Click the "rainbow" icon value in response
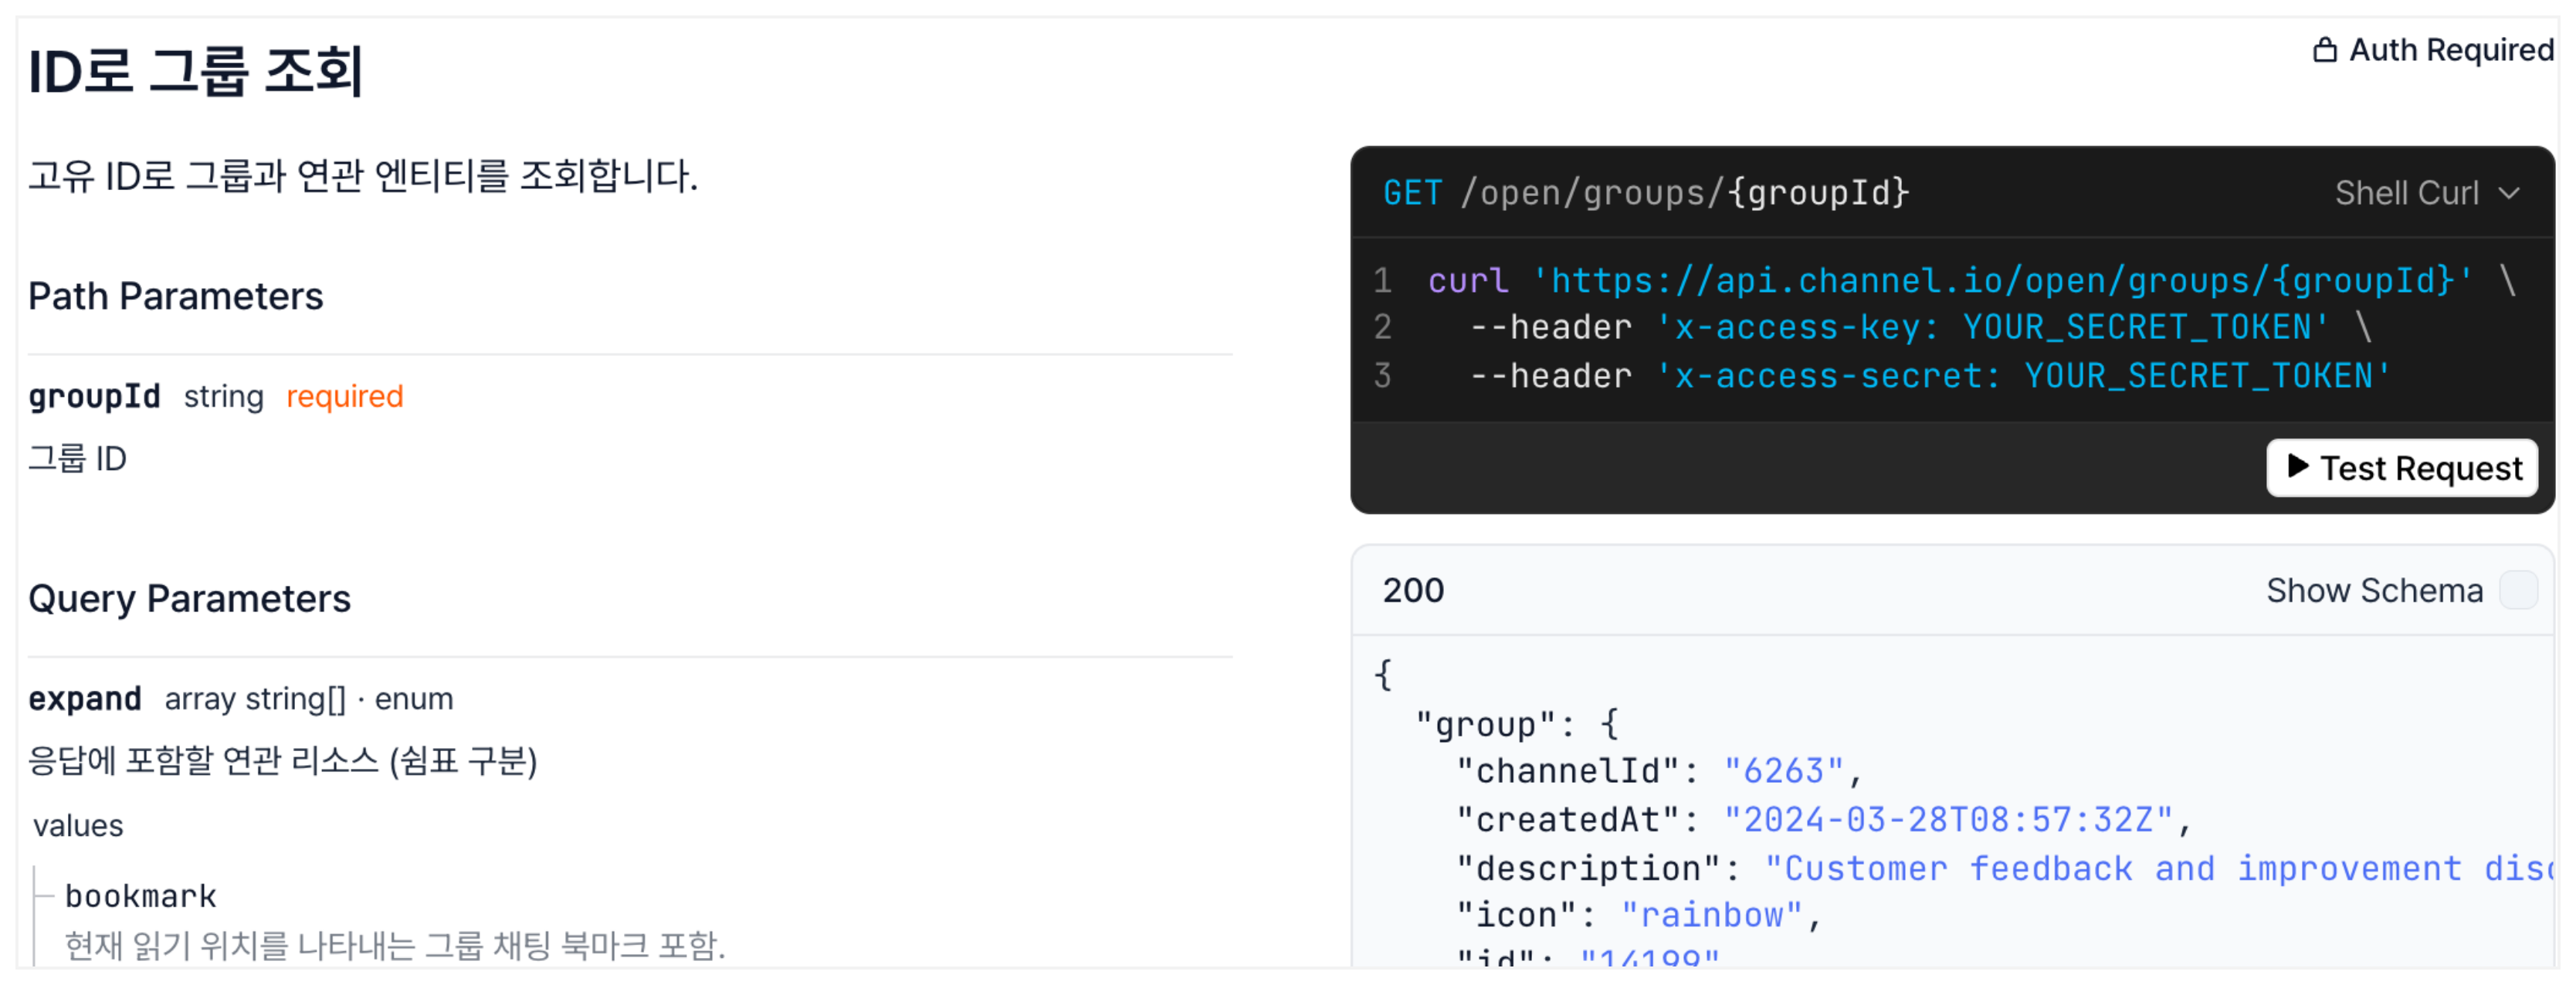This screenshot has height=985, width=2576. 1711,915
